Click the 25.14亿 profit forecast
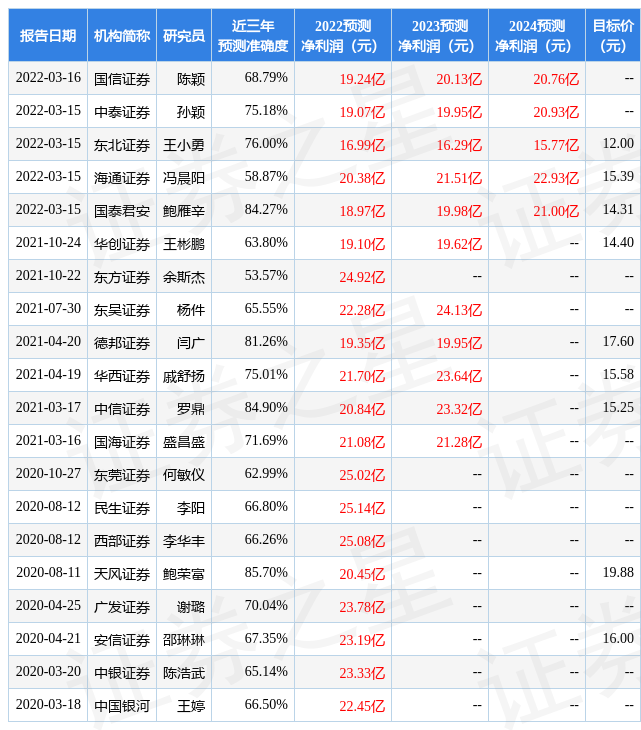641x730 pixels. tap(362, 508)
